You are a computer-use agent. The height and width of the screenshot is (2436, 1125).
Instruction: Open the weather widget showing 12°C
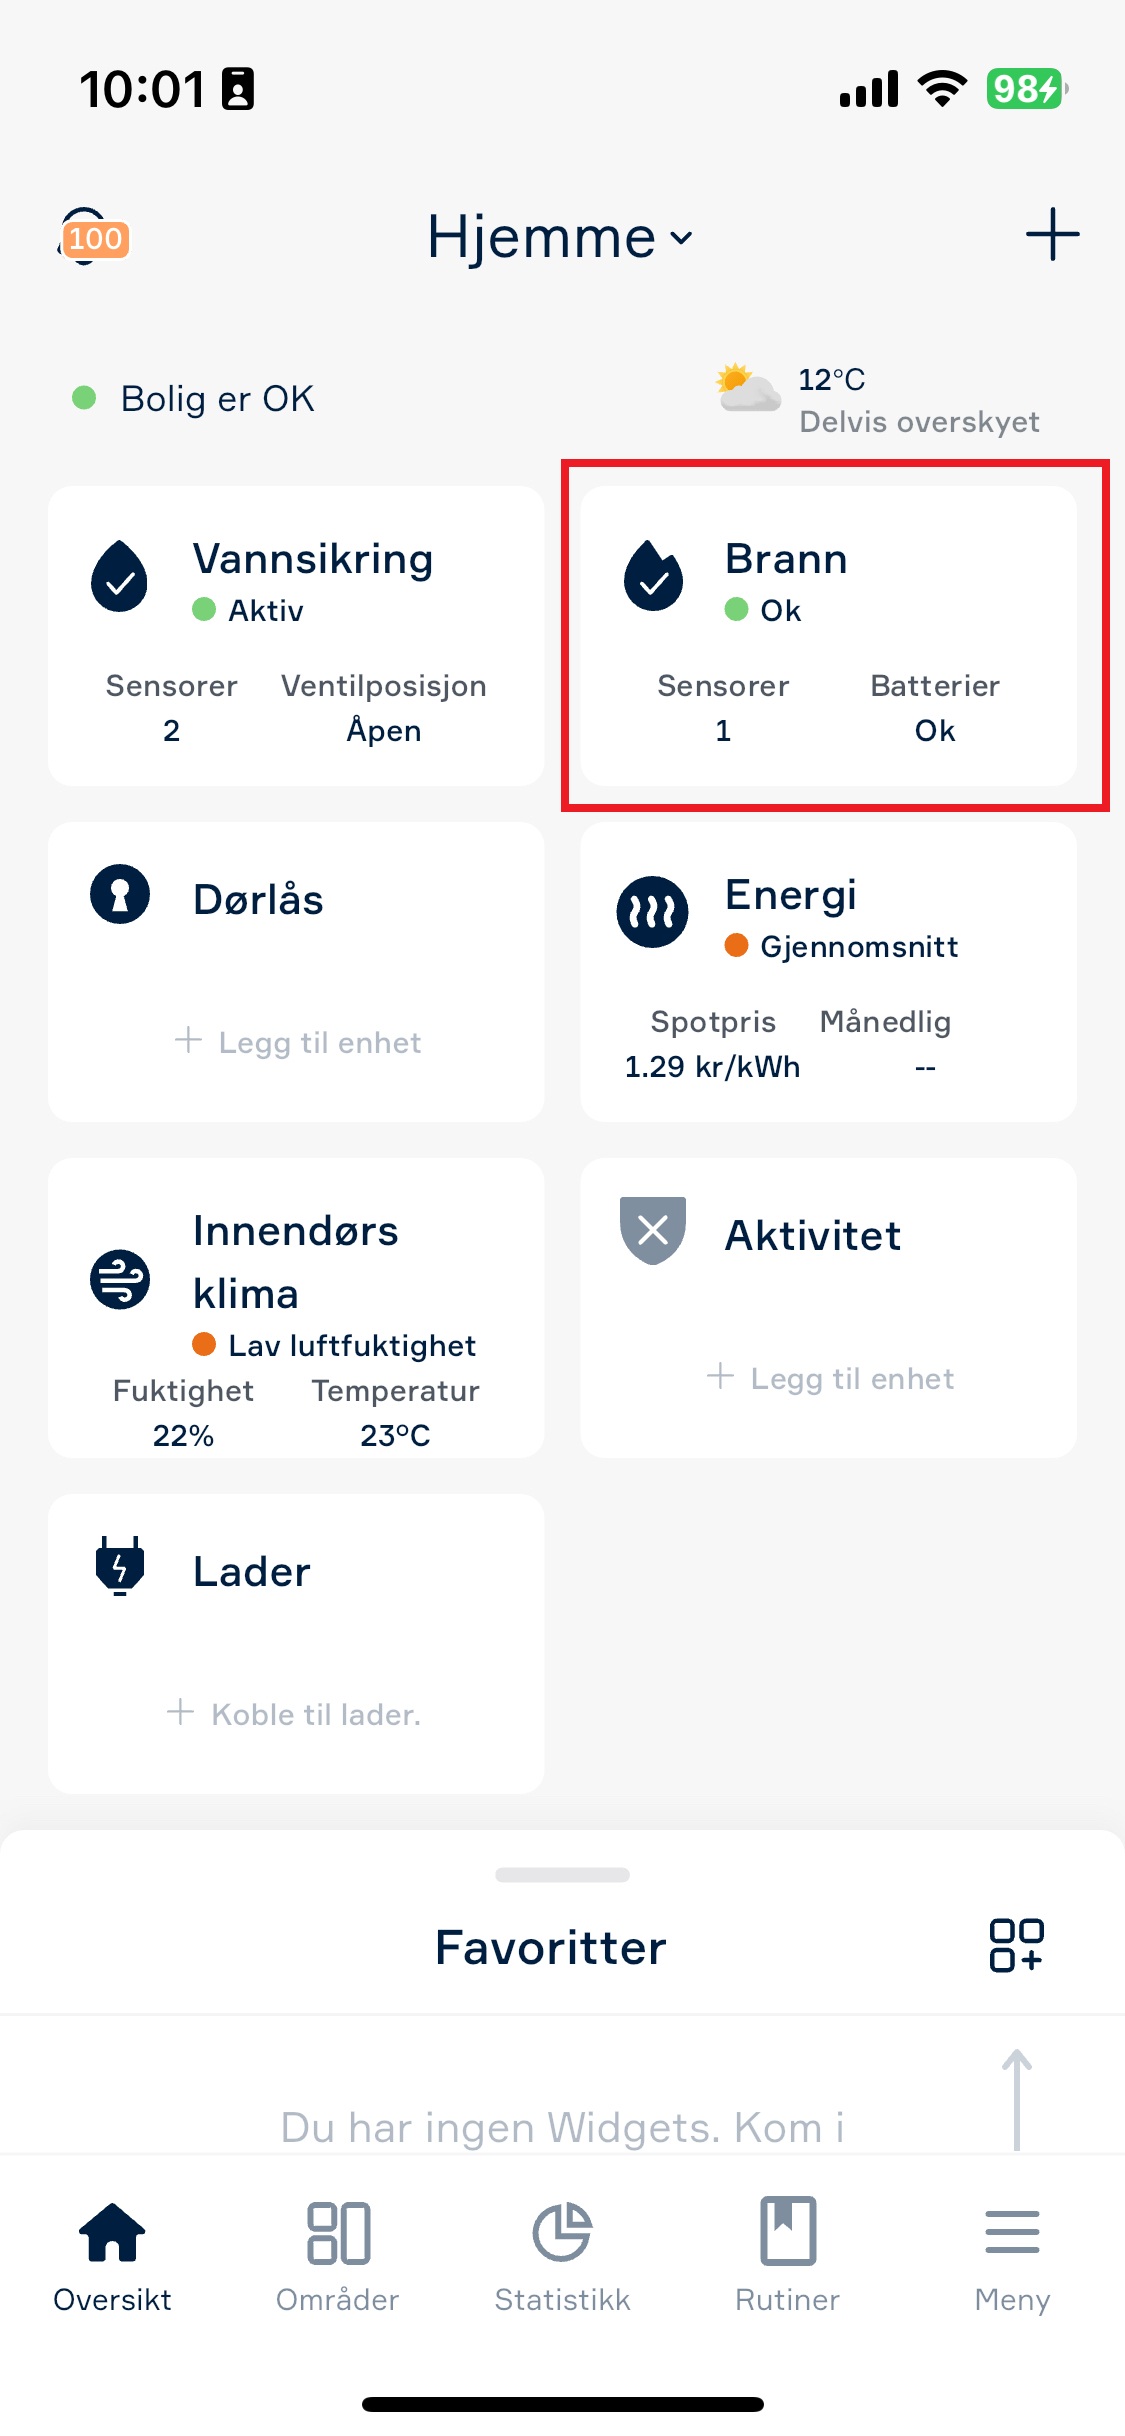878,400
